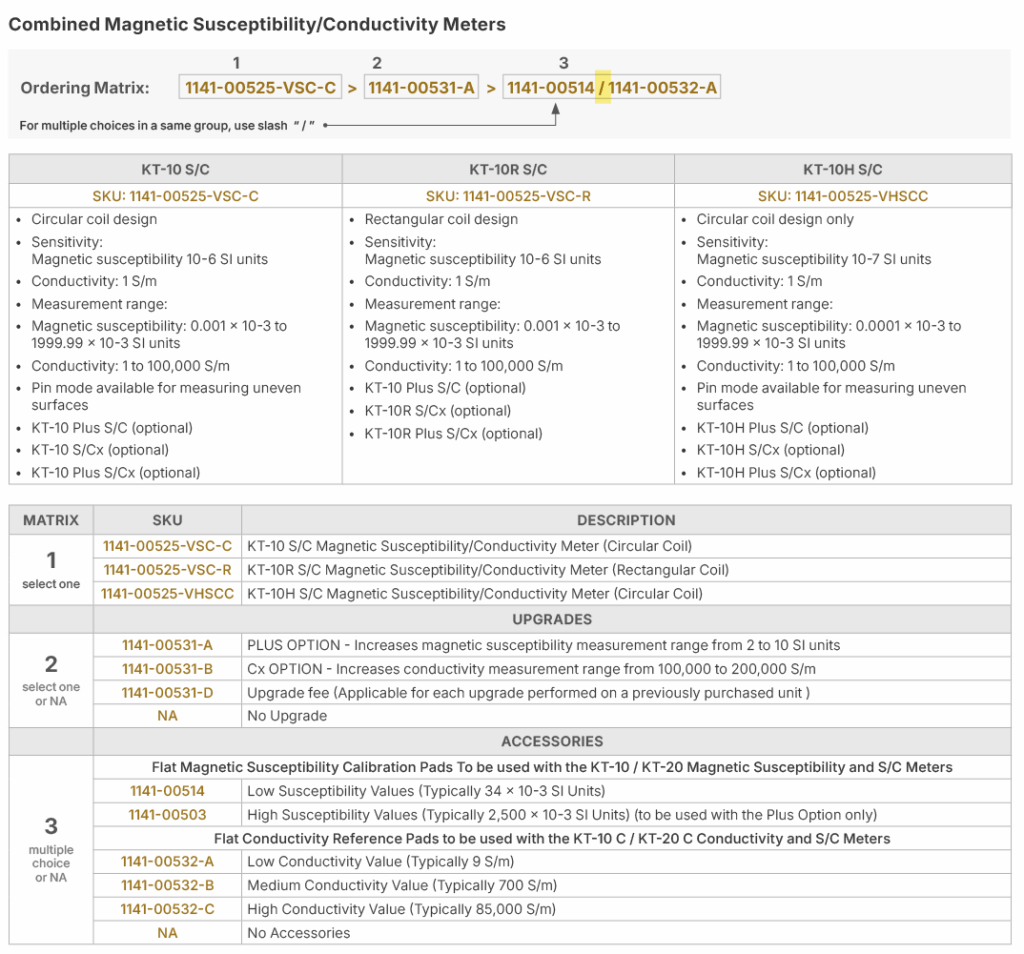
Task: Click SKU cell '1141-00531-B'
Action: pos(167,669)
